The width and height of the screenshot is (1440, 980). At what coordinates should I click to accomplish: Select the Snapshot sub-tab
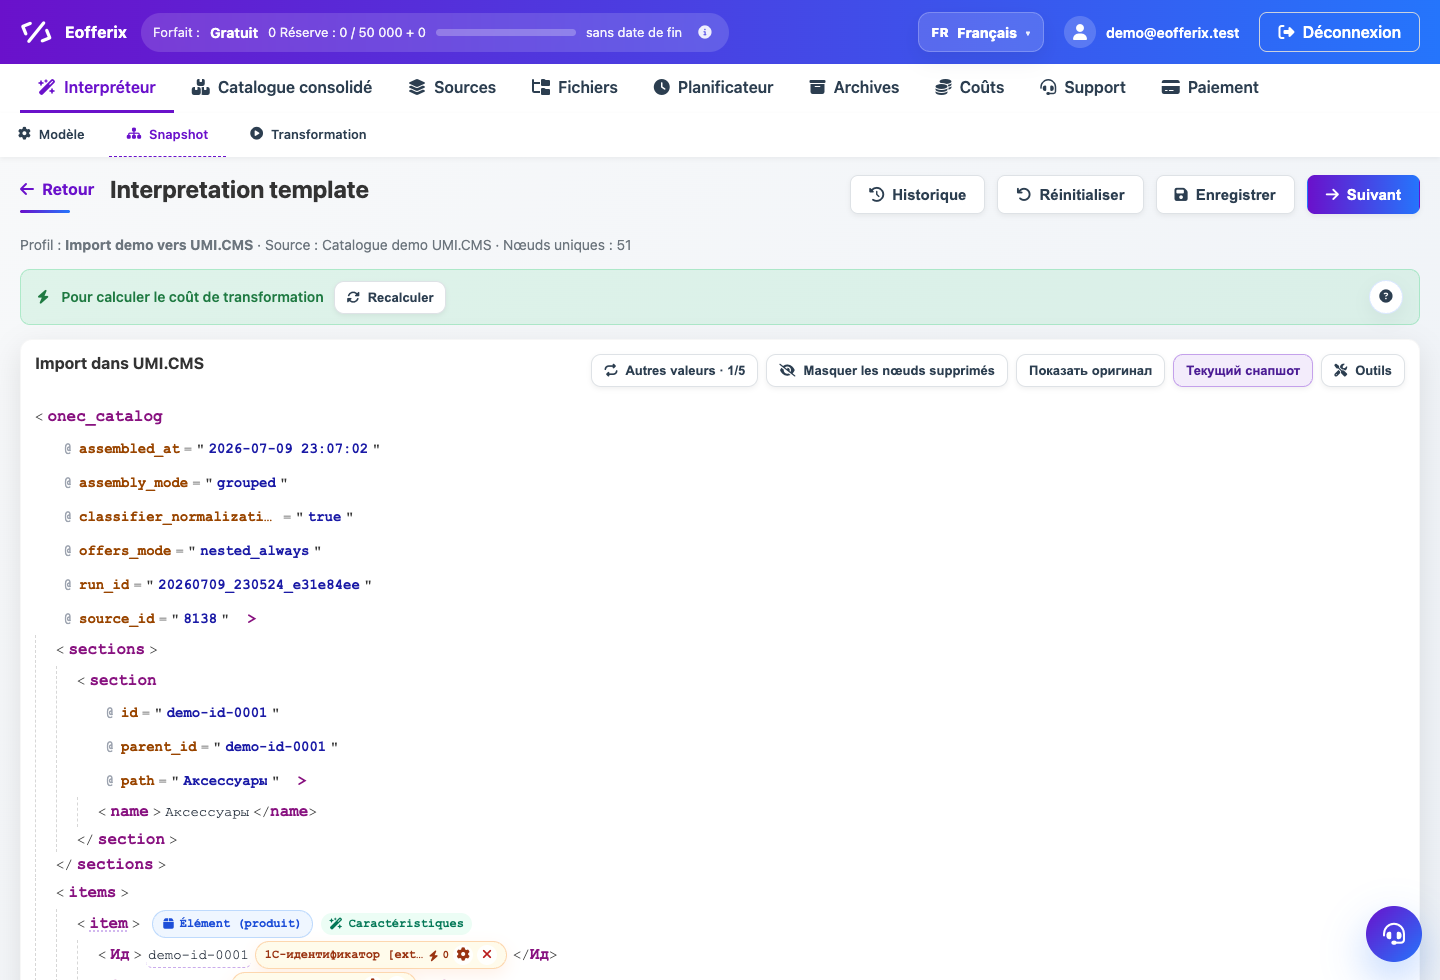167,134
